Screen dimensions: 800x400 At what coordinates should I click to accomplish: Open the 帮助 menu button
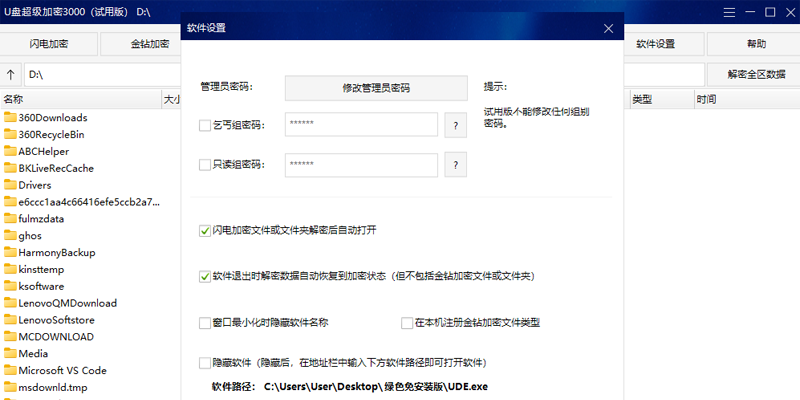click(756, 44)
